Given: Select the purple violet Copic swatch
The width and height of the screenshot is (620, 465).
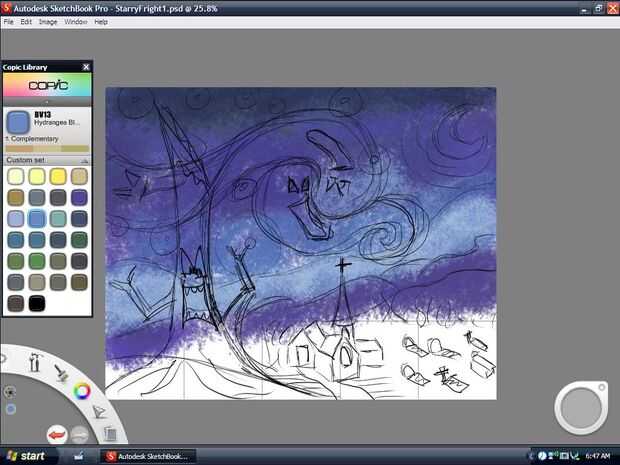Looking at the screenshot, I should click(79, 197).
